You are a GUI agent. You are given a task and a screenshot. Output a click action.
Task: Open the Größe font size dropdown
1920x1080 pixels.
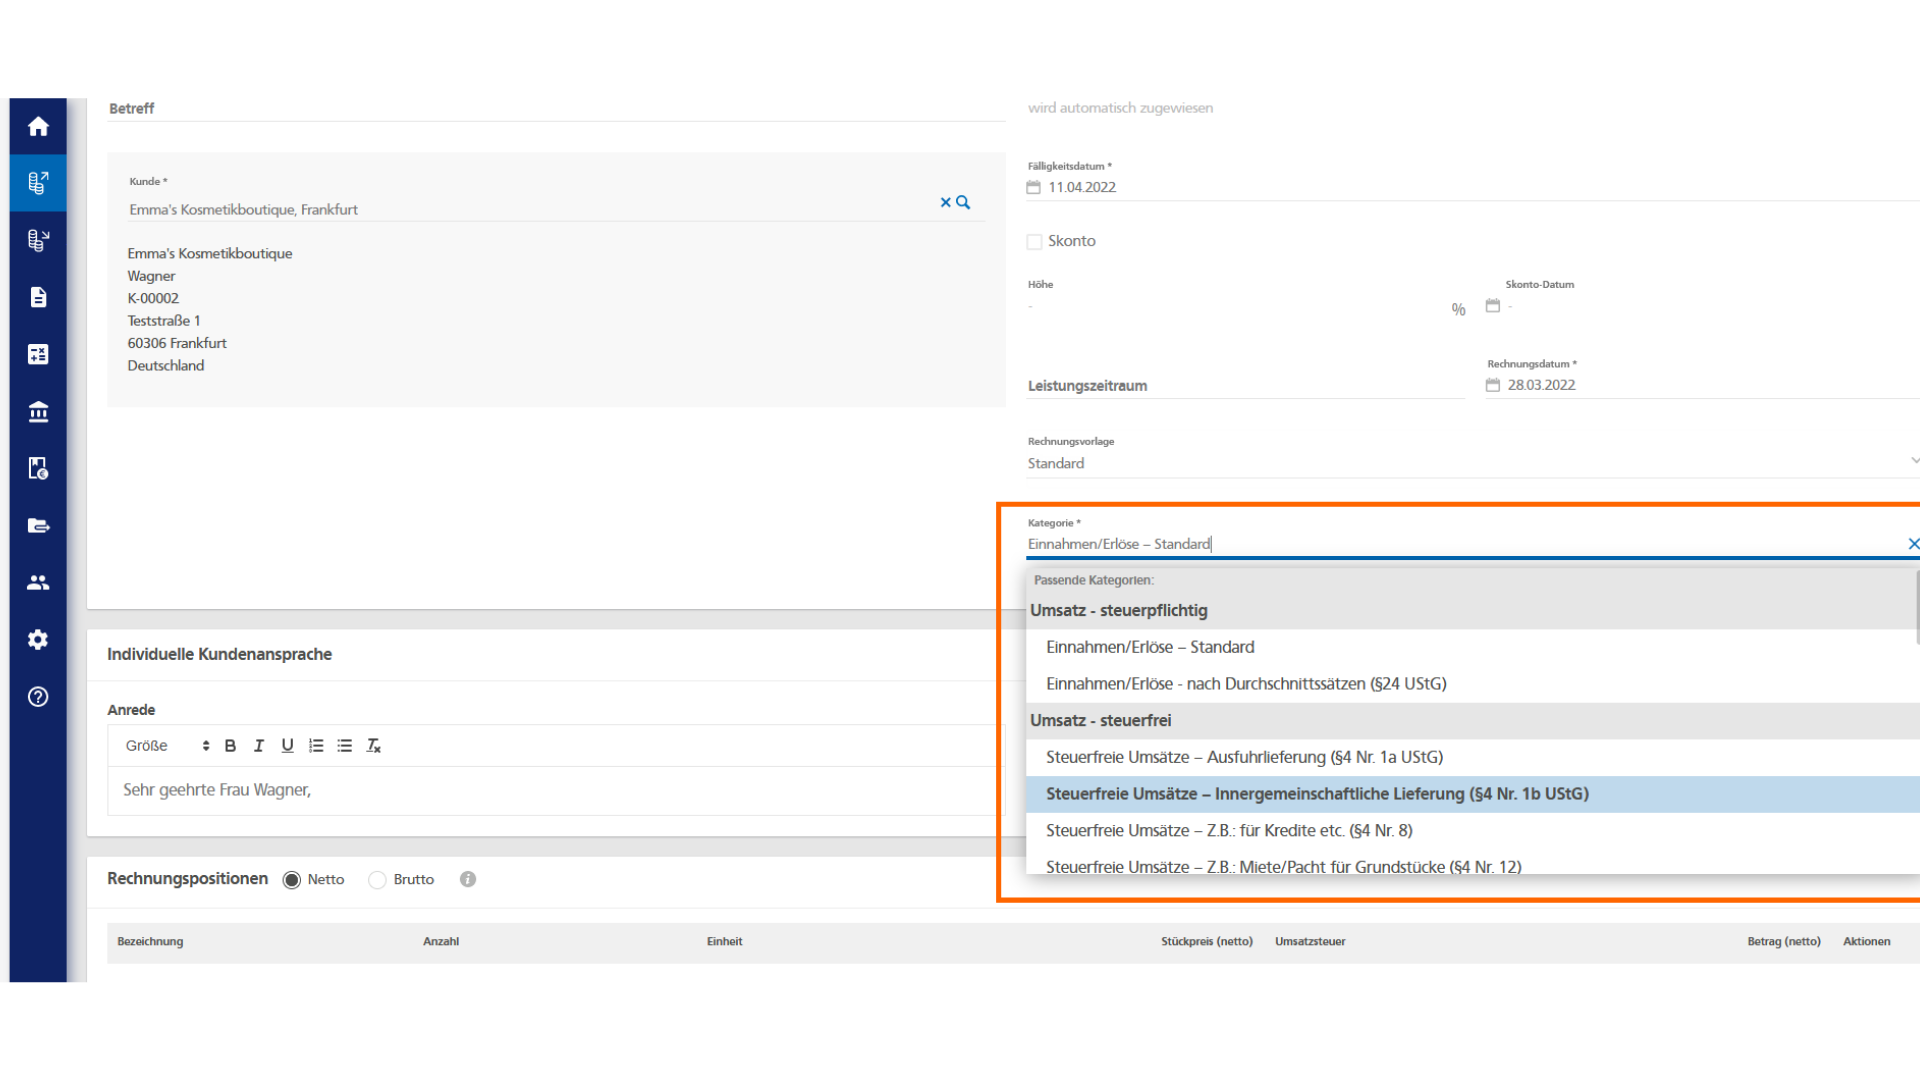click(x=167, y=746)
